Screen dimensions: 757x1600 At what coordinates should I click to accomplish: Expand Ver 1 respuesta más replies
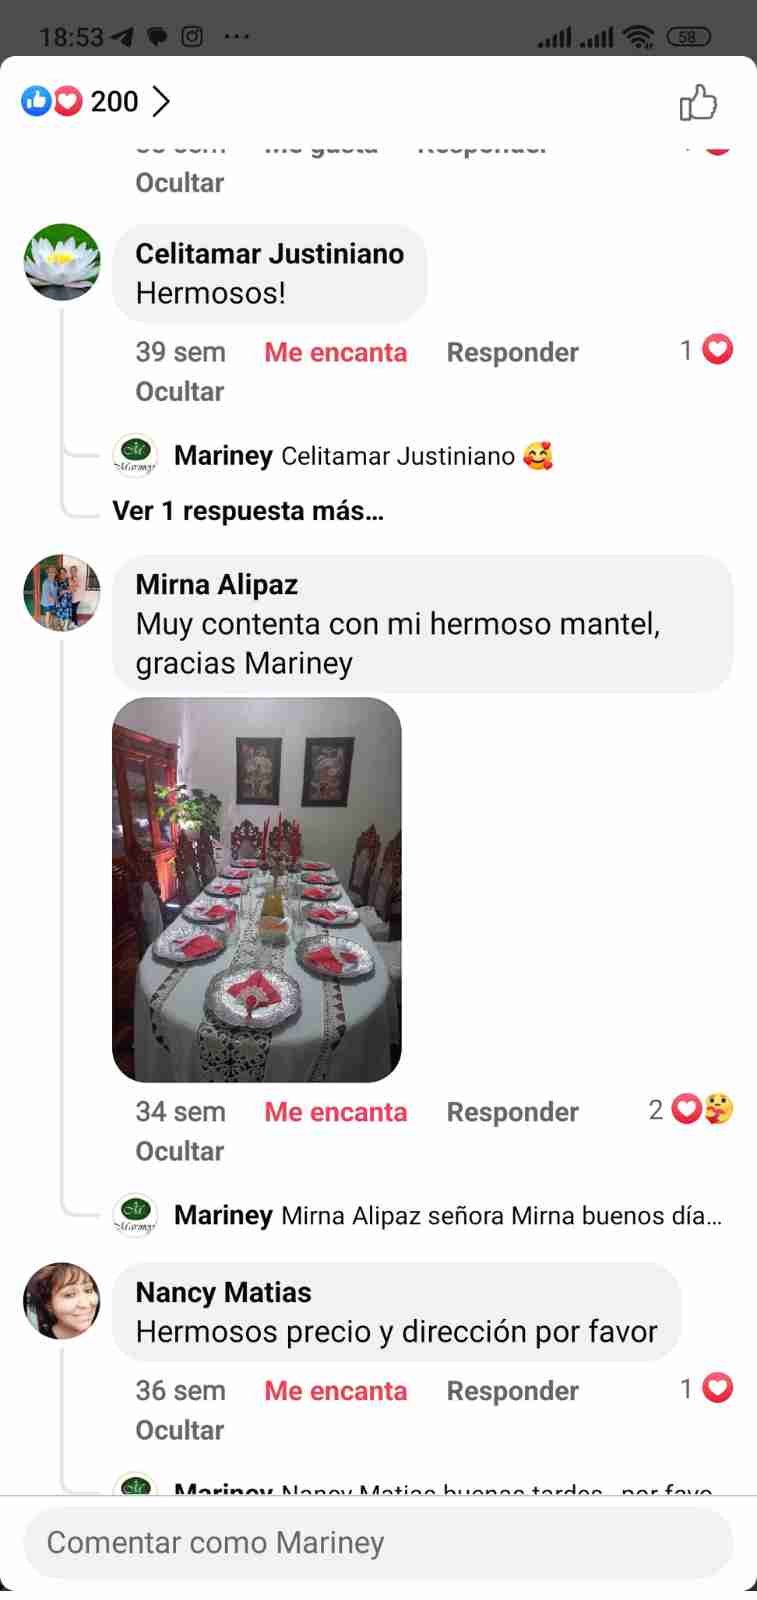tap(248, 511)
